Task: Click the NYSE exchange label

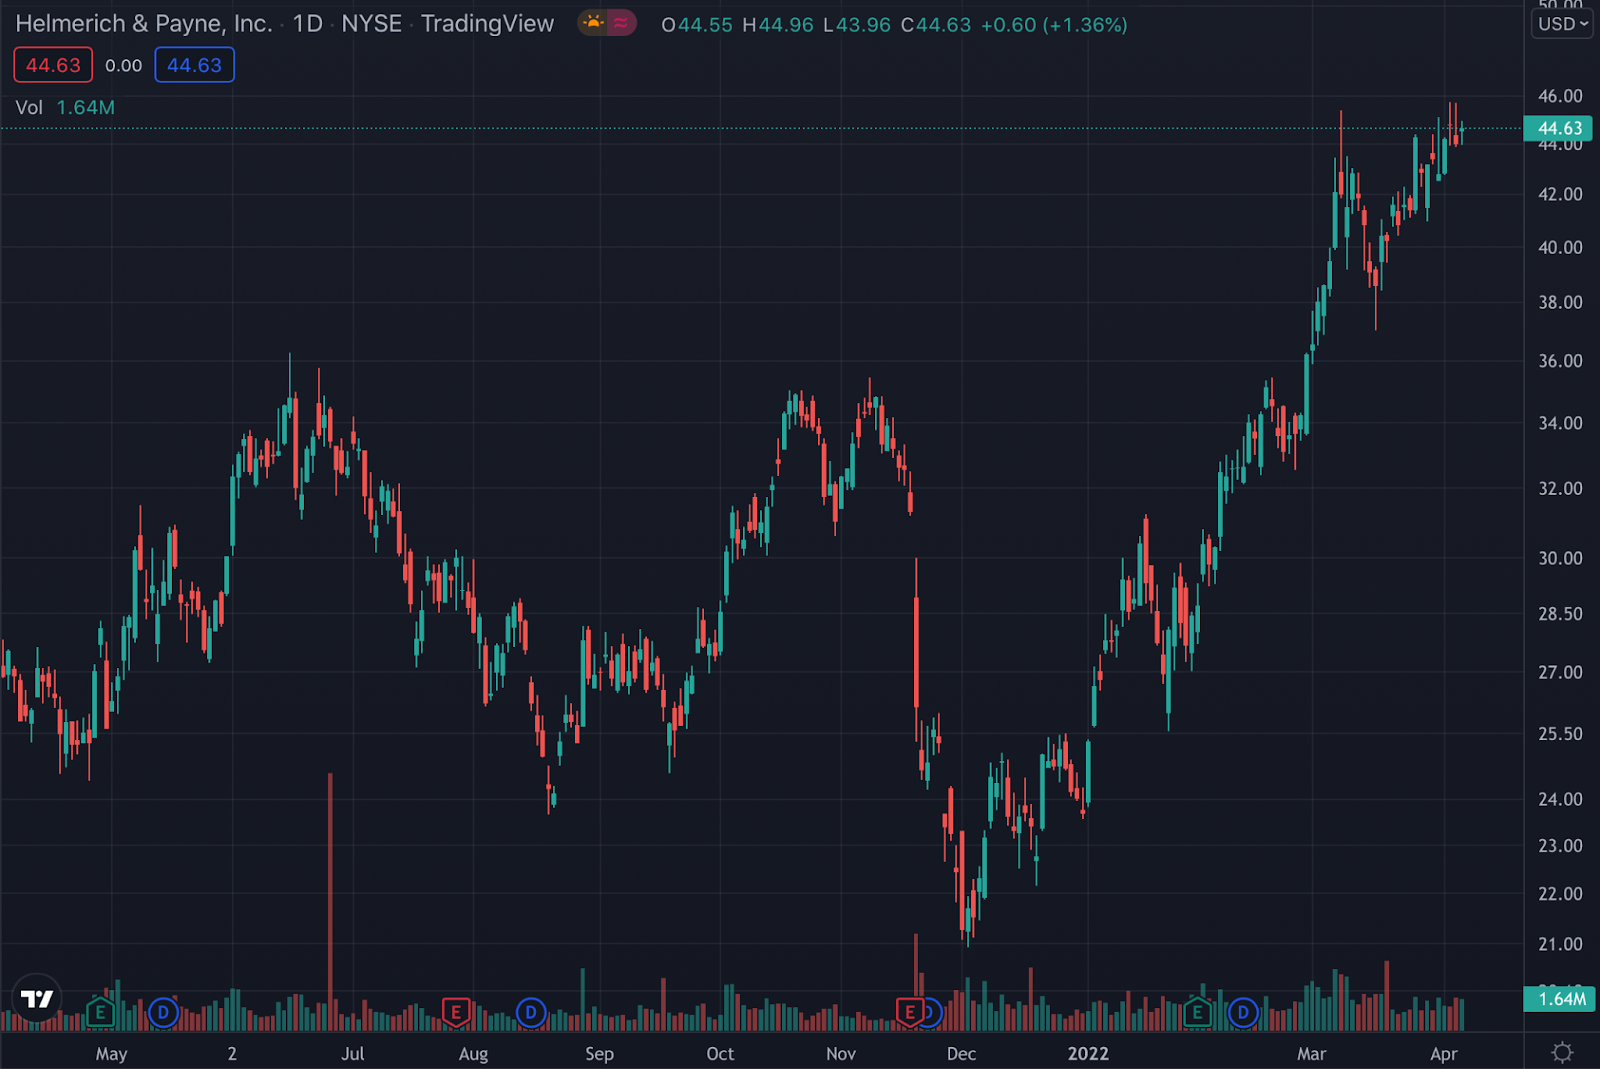Action: (371, 23)
